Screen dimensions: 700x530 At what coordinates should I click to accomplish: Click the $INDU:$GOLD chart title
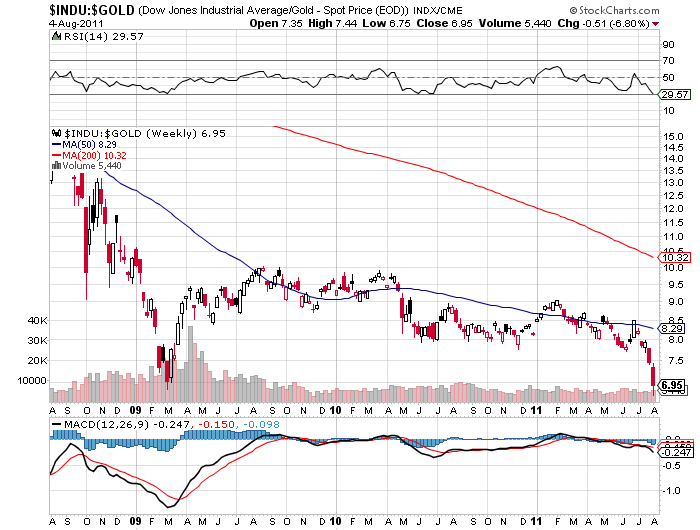click(x=92, y=10)
